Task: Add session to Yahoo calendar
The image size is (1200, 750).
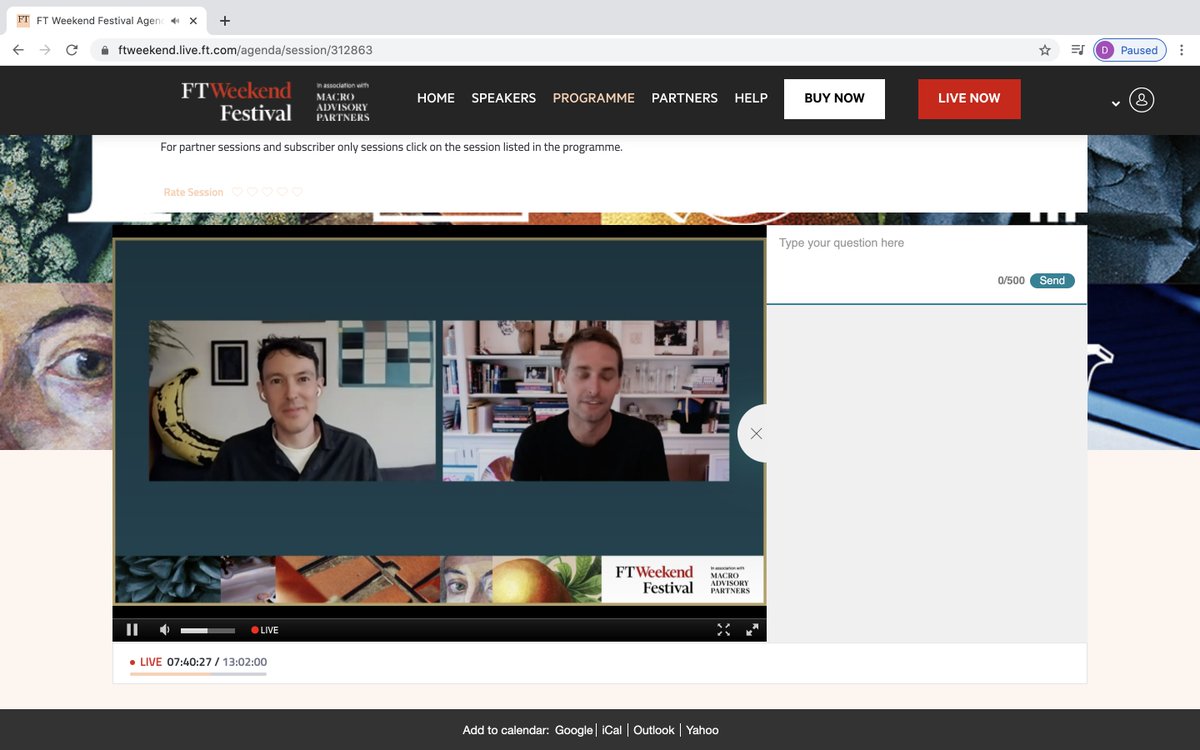Action: click(x=702, y=730)
